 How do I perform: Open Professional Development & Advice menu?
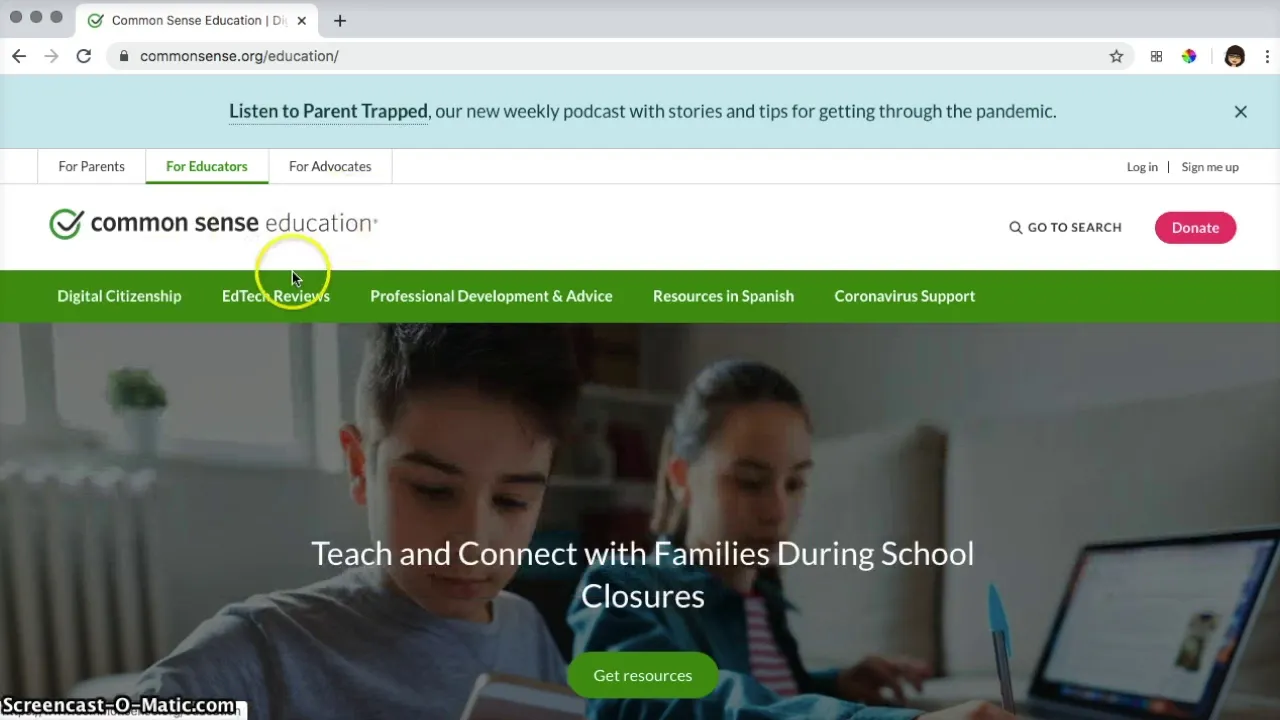pyautogui.click(x=491, y=296)
